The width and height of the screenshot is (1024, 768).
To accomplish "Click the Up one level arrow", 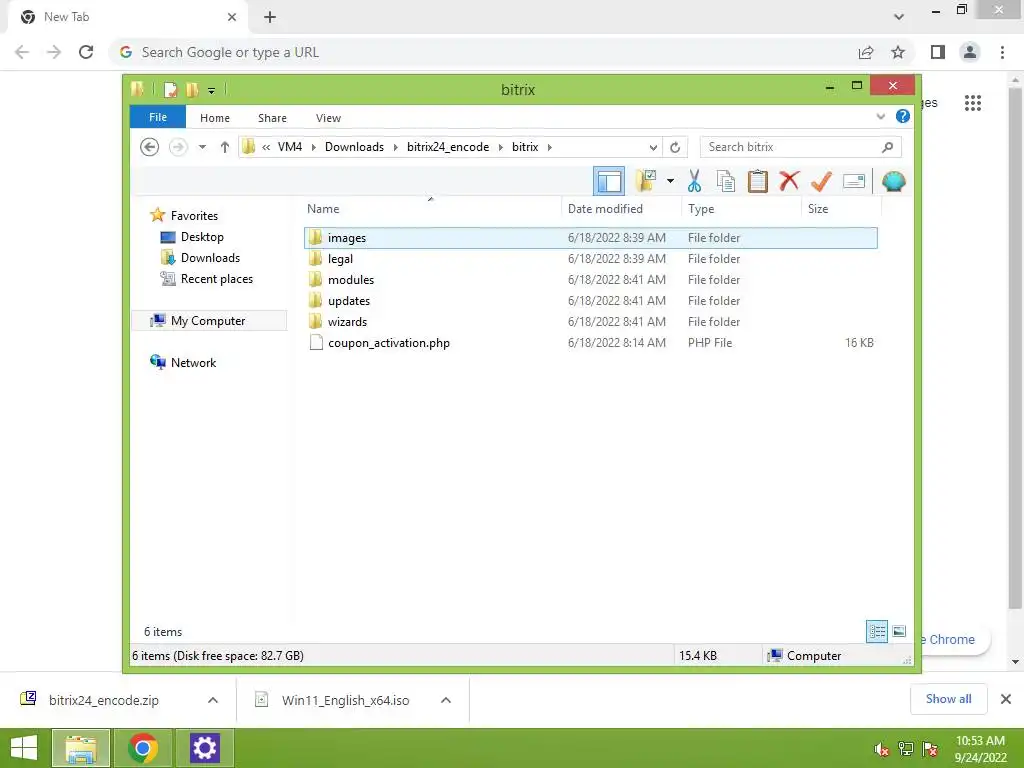I will [225, 147].
